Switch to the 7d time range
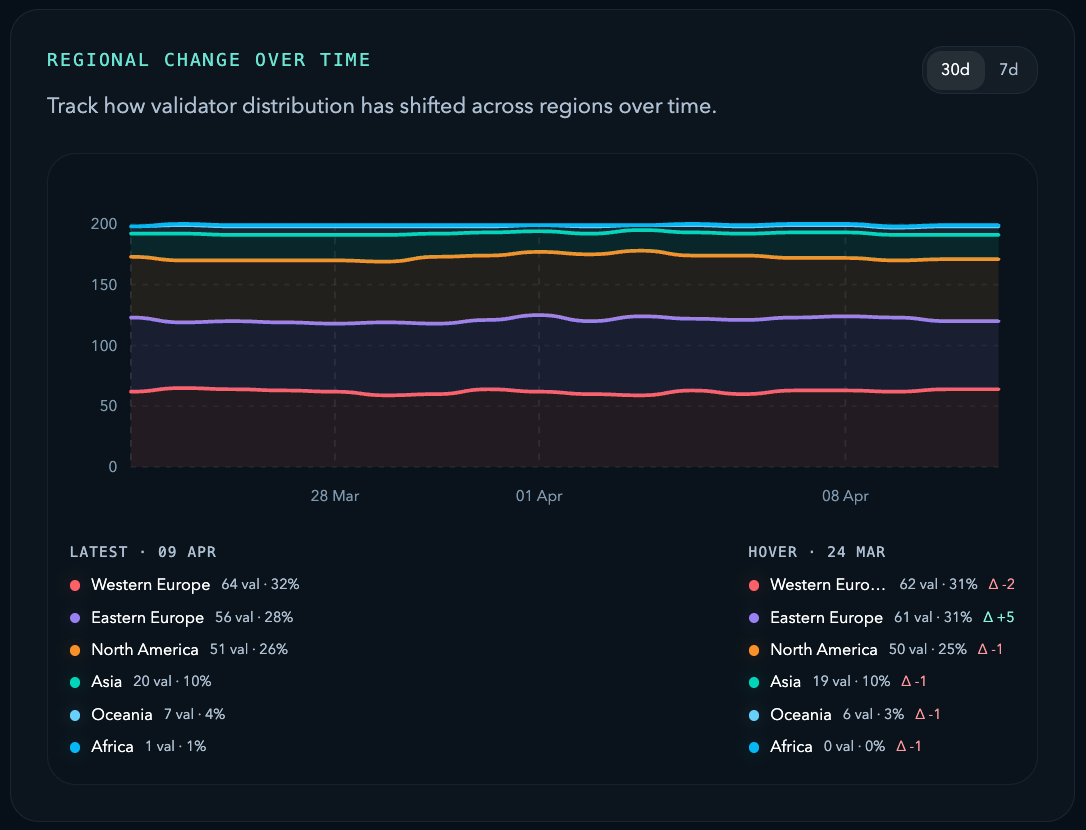This screenshot has height=830, width=1086. [1008, 70]
